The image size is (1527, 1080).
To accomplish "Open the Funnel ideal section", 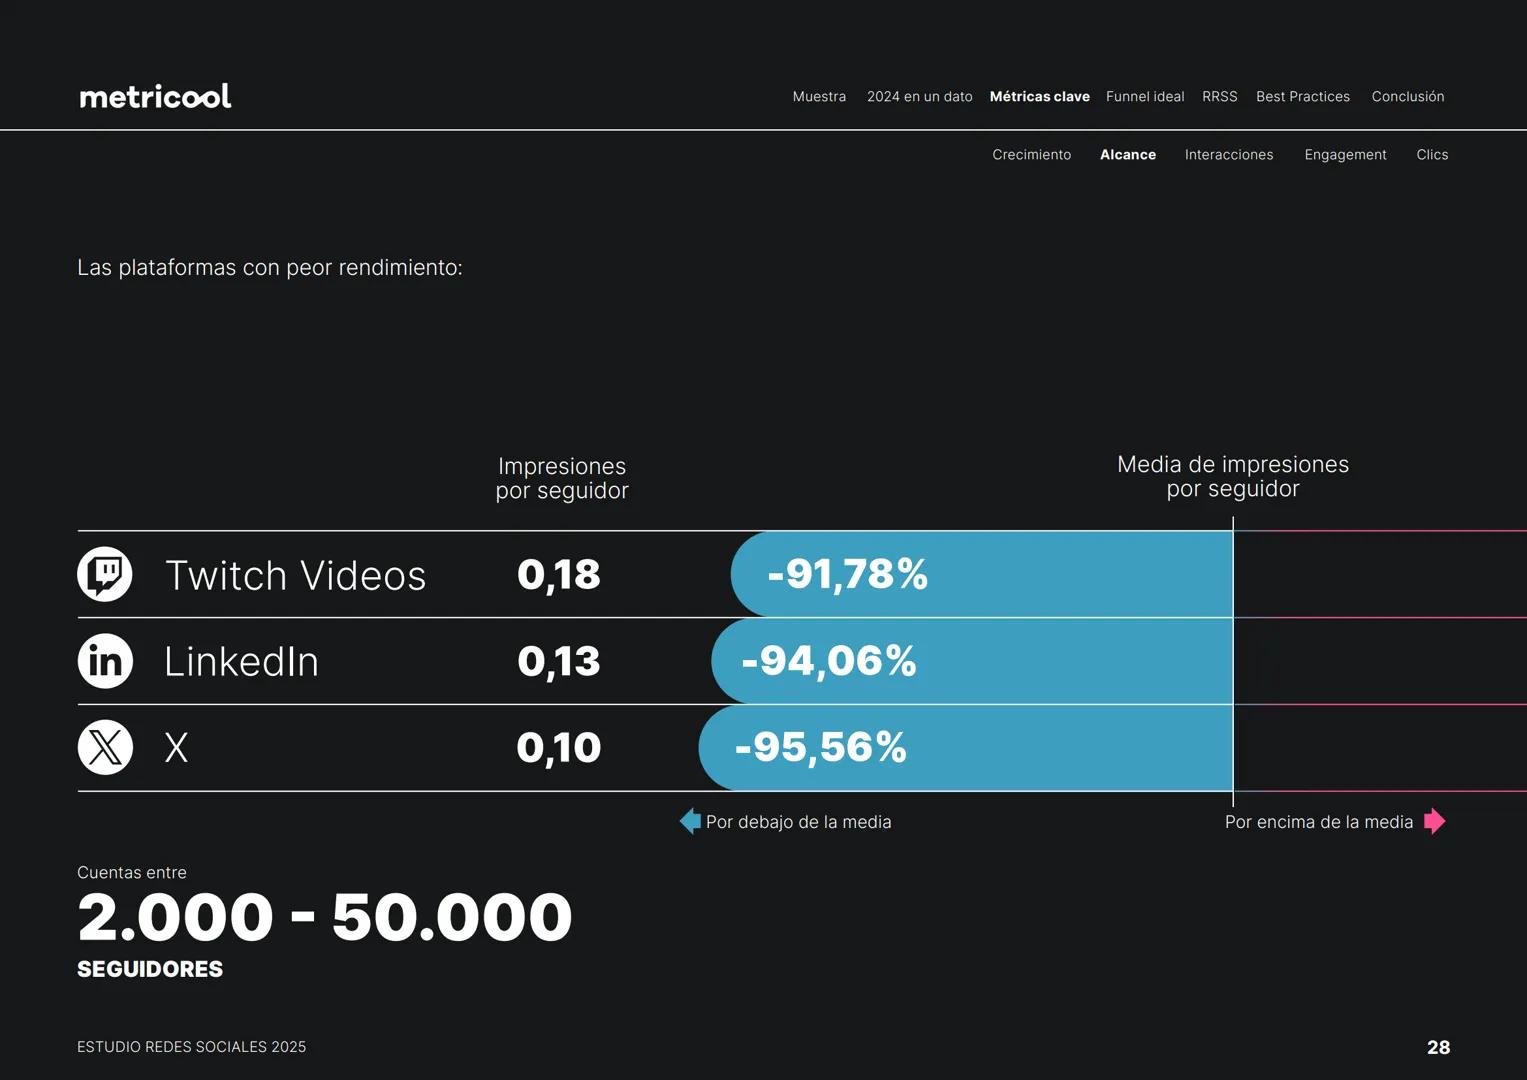I will 1145,97.
